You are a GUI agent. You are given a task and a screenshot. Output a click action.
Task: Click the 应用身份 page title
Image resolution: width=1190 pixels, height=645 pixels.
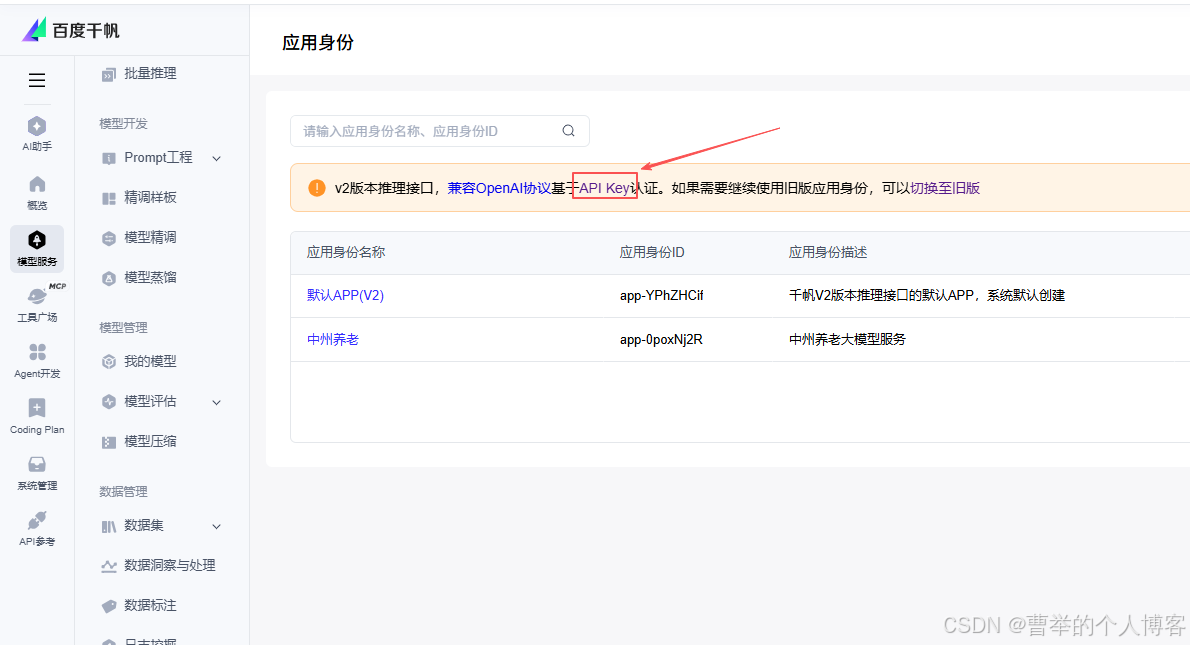click(317, 42)
